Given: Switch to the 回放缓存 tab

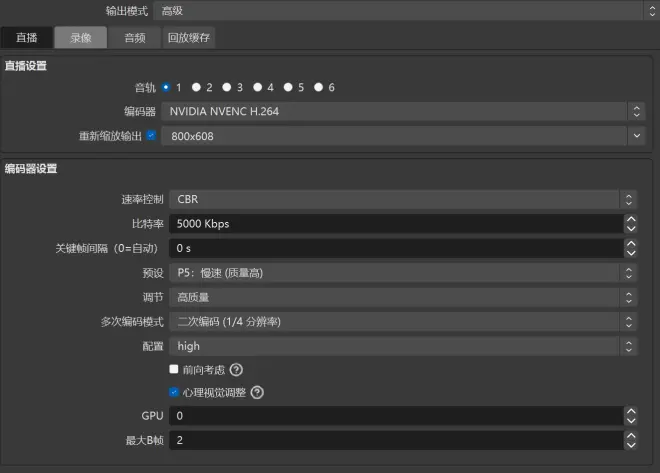Looking at the screenshot, I should point(189,38).
